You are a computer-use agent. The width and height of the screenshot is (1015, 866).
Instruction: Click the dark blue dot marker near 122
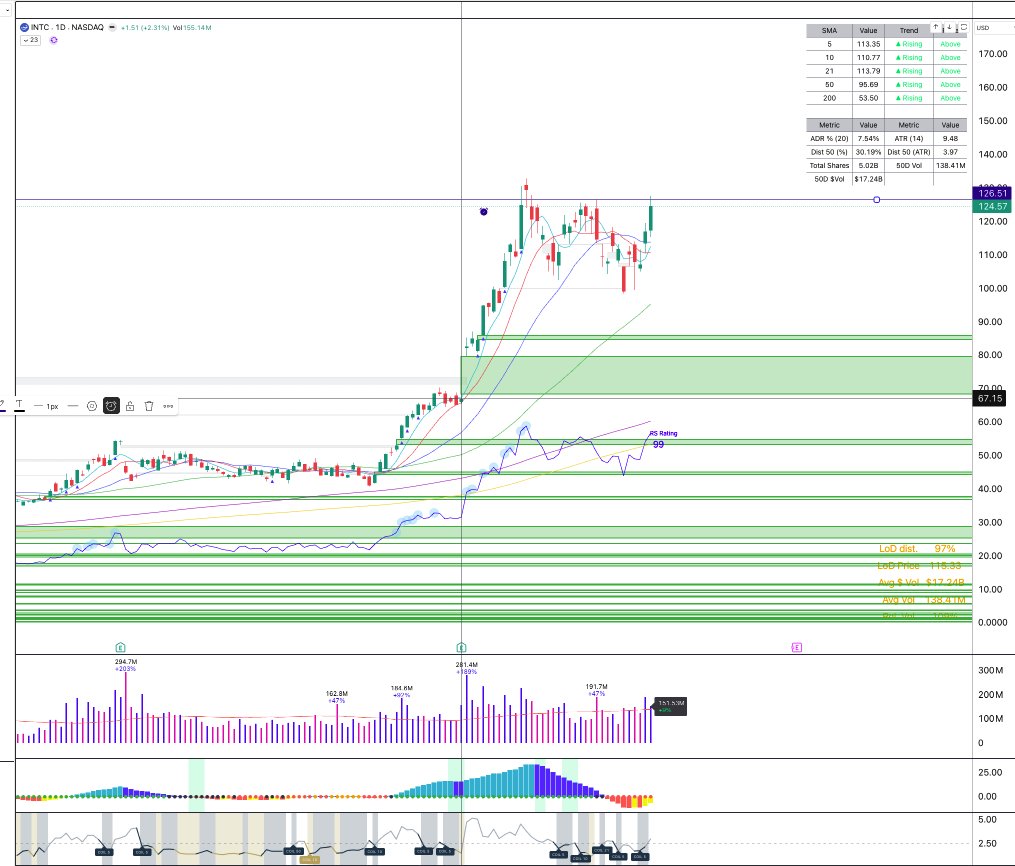click(484, 211)
